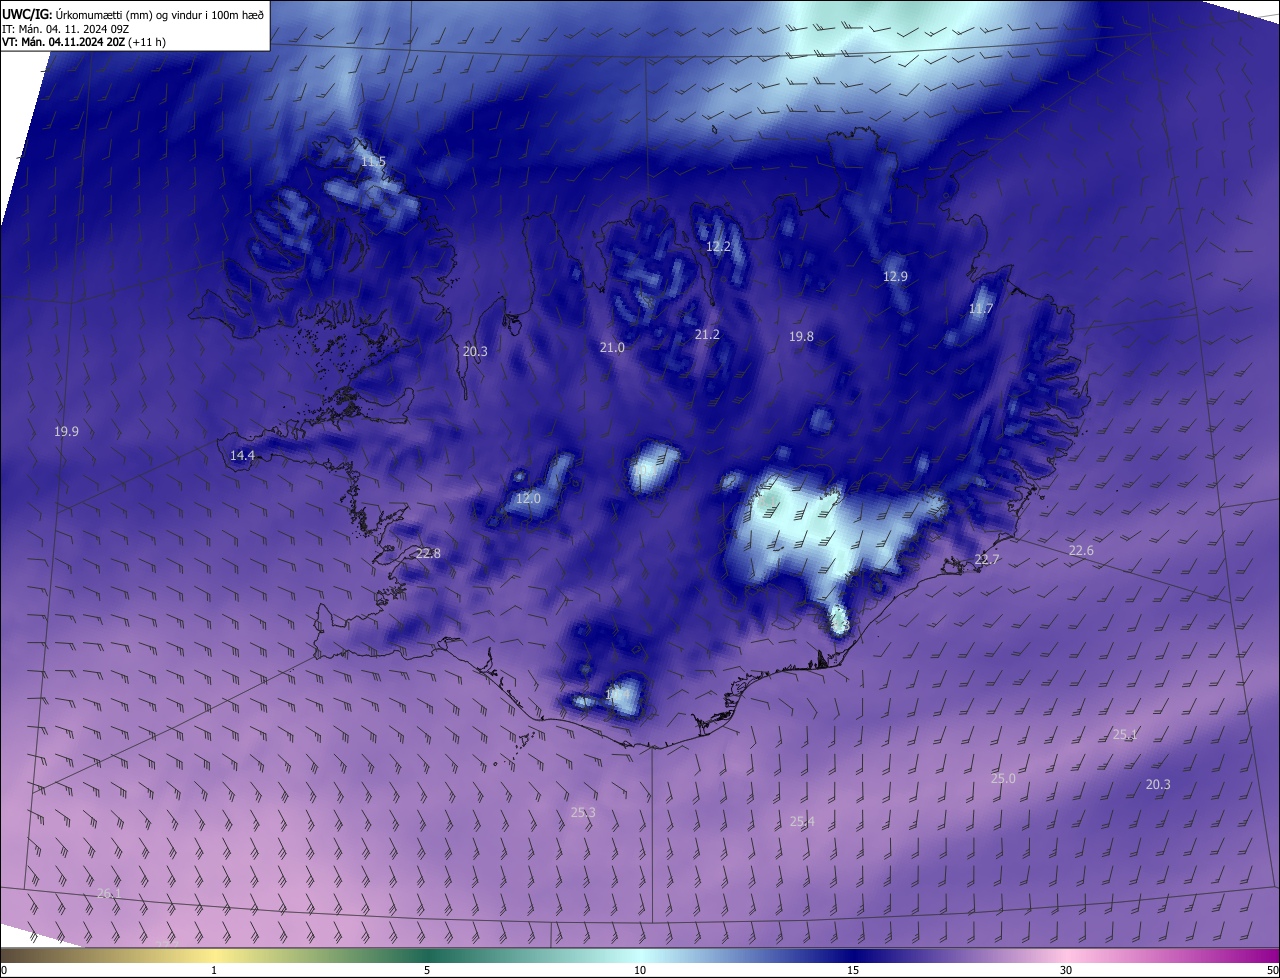Viewport: 1280px width, 978px height.
Task: Click the color scale tick labeled 5
Action: click(x=427, y=970)
